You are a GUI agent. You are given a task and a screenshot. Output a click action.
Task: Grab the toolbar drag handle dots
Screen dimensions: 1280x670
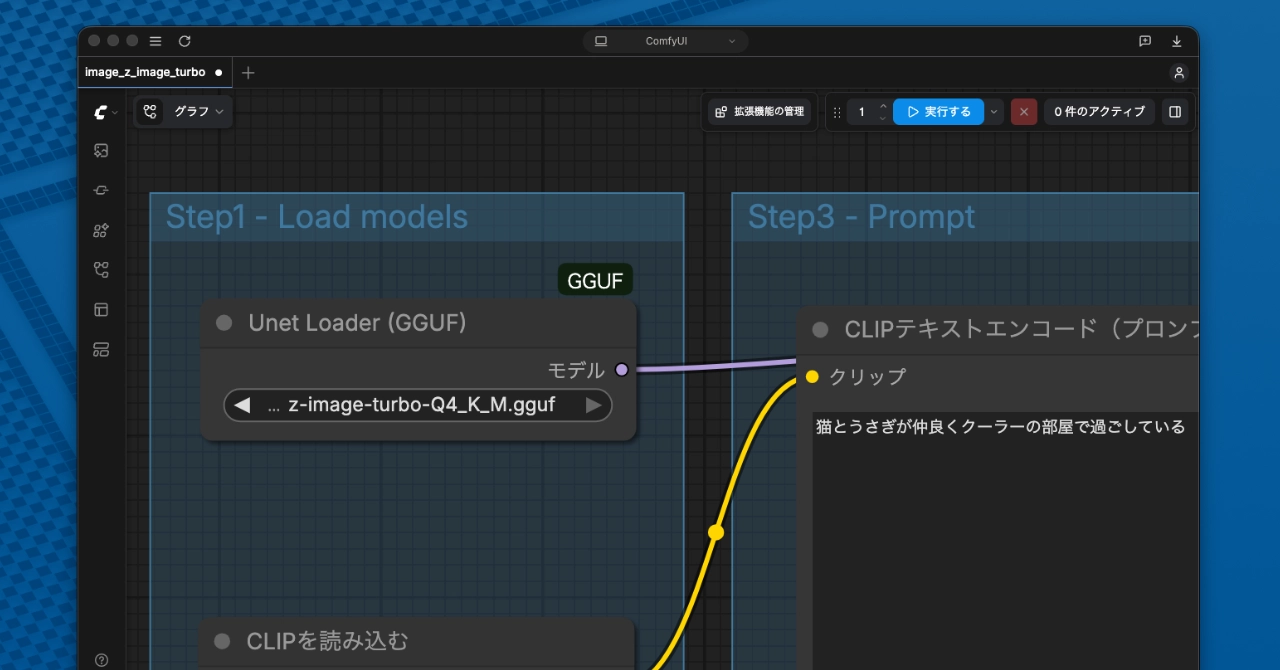point(837,112)
